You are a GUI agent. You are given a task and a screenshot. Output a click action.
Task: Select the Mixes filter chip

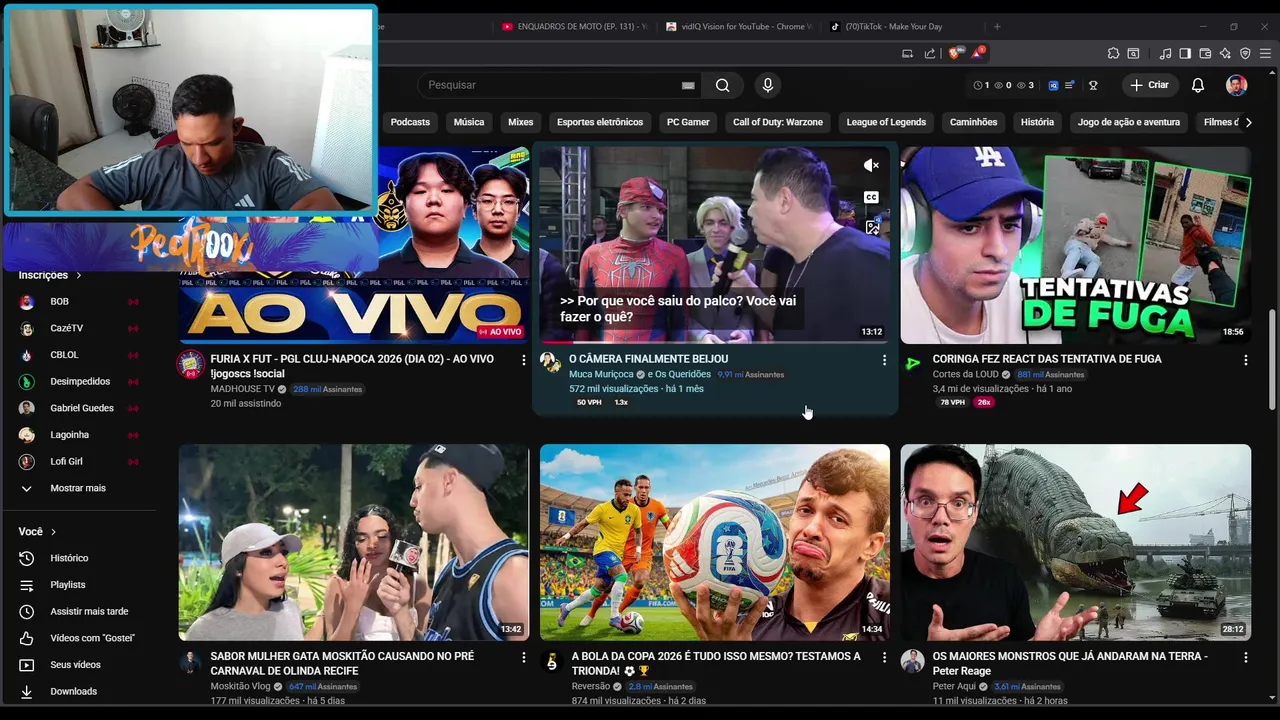coord(520,122)
